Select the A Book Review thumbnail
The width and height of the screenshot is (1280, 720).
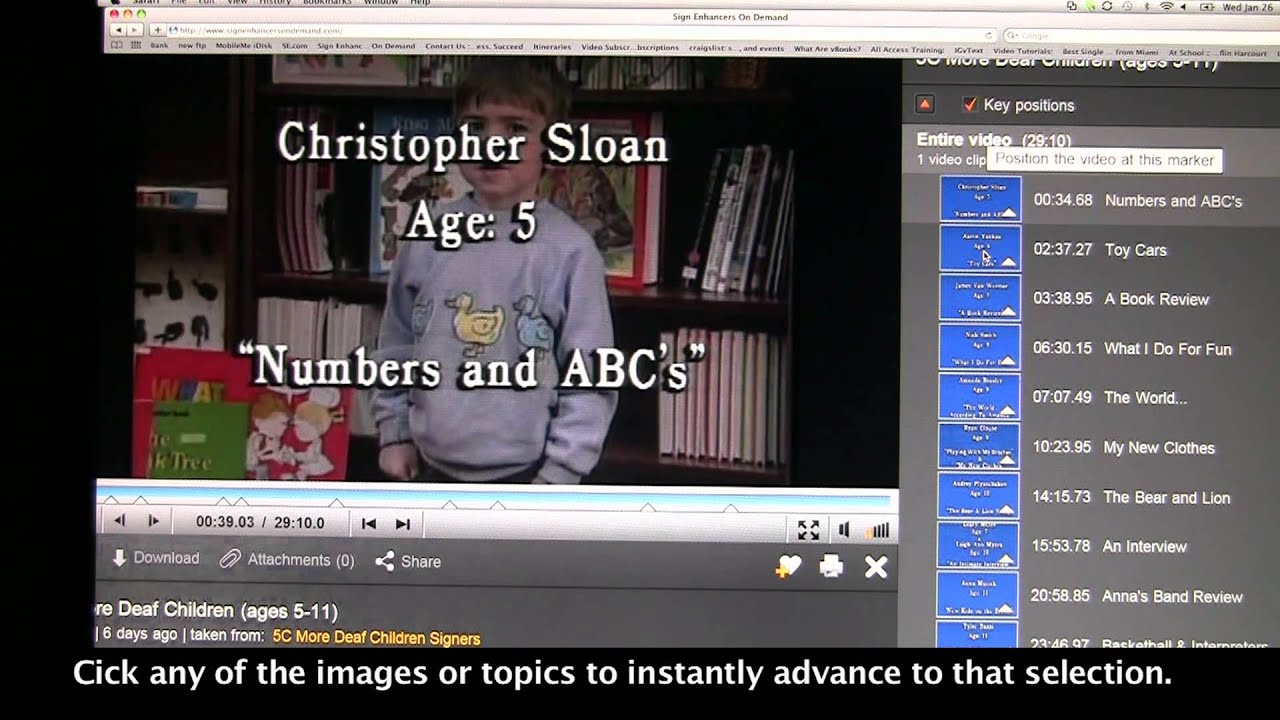point(980,297)
